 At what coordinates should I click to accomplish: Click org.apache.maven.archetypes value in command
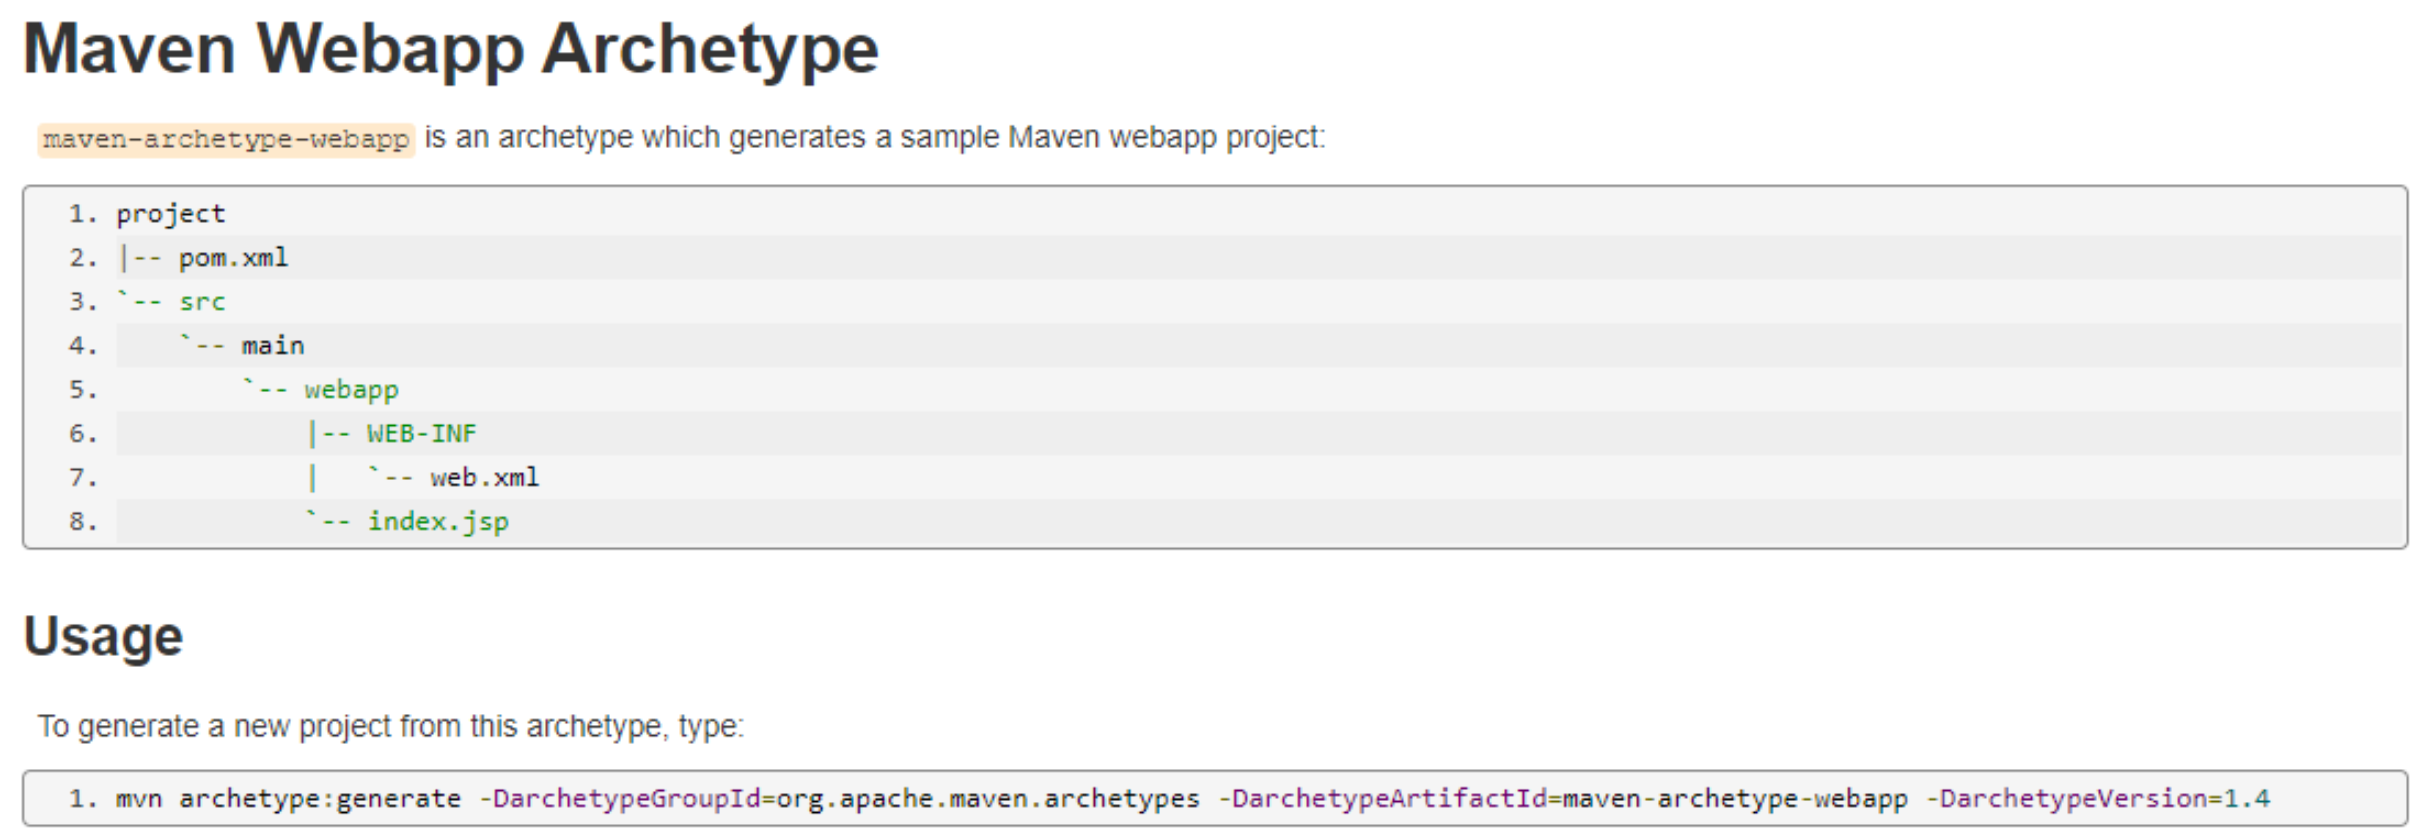[987, 799]
